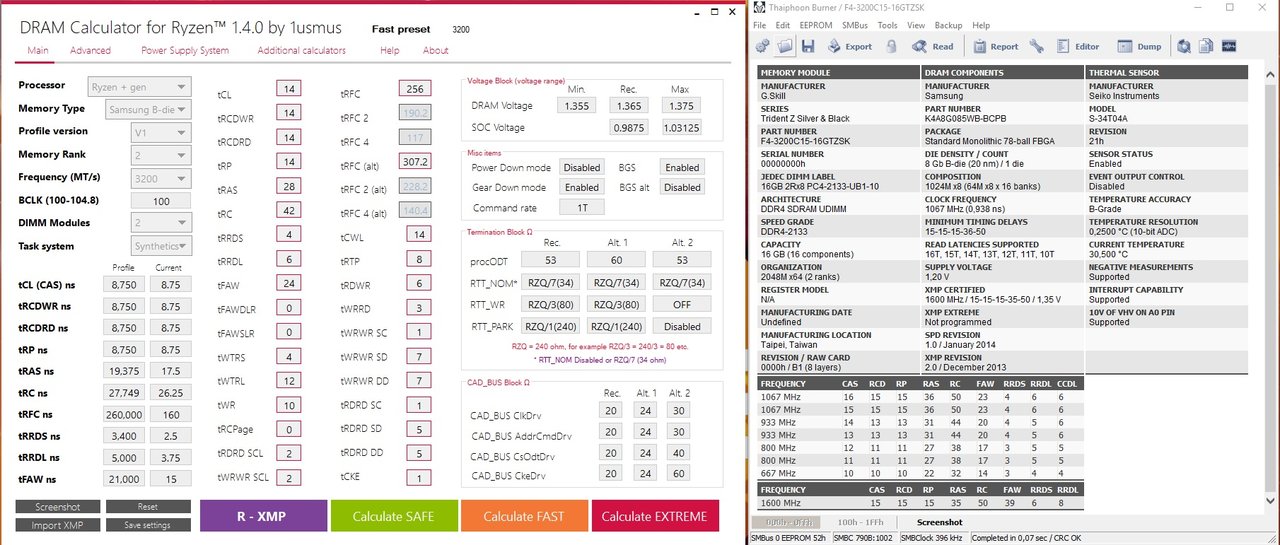1280x545 pixels.
Task: Click the copy documents icon in Thaiphoon toolbar
Action: point(1206,46)
